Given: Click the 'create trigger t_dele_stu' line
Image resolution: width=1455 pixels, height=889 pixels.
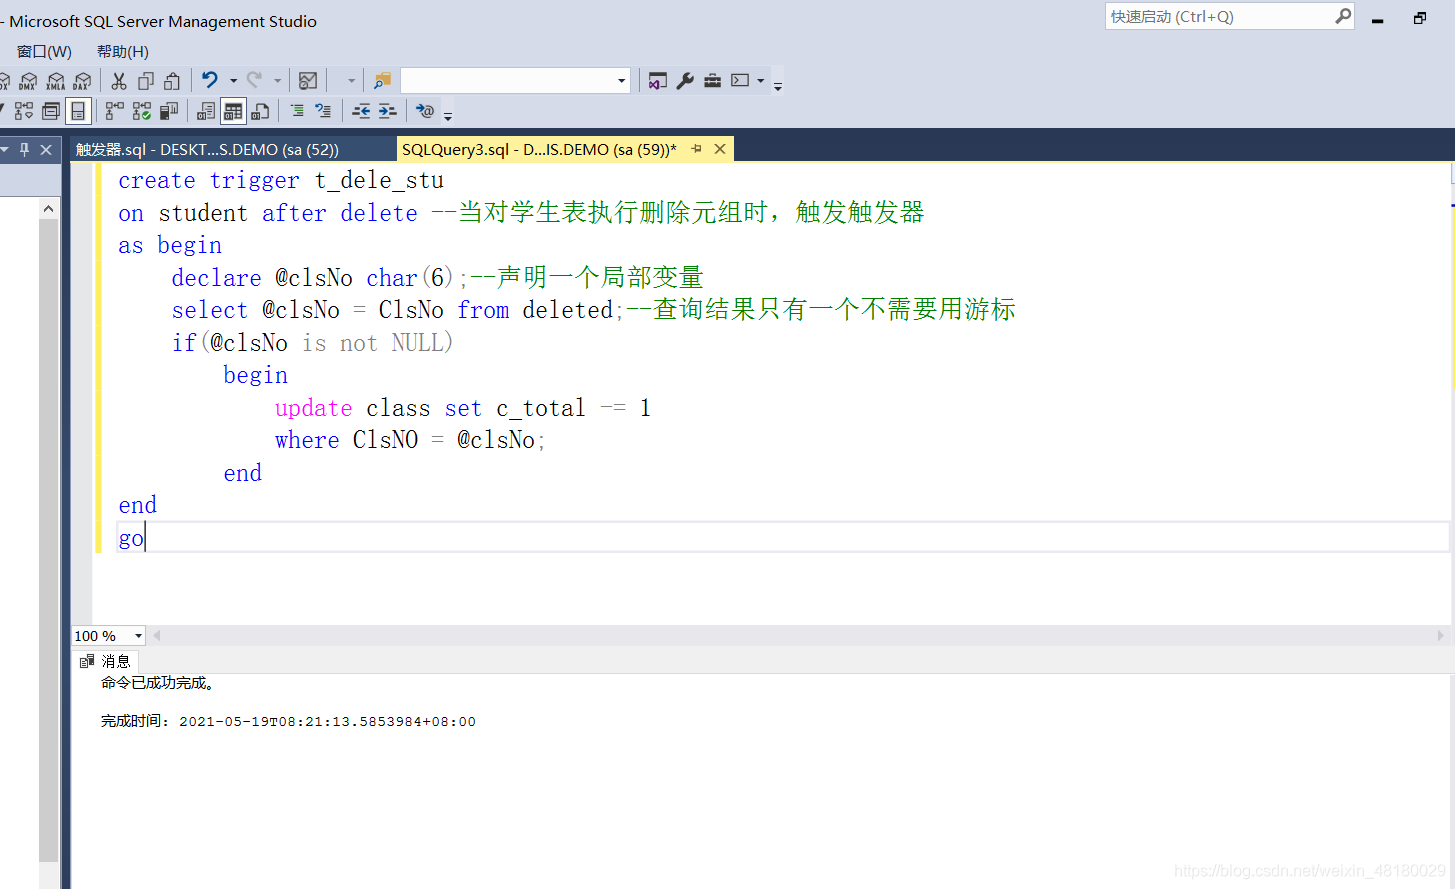Looking at the screenshot, I should 281,180.
